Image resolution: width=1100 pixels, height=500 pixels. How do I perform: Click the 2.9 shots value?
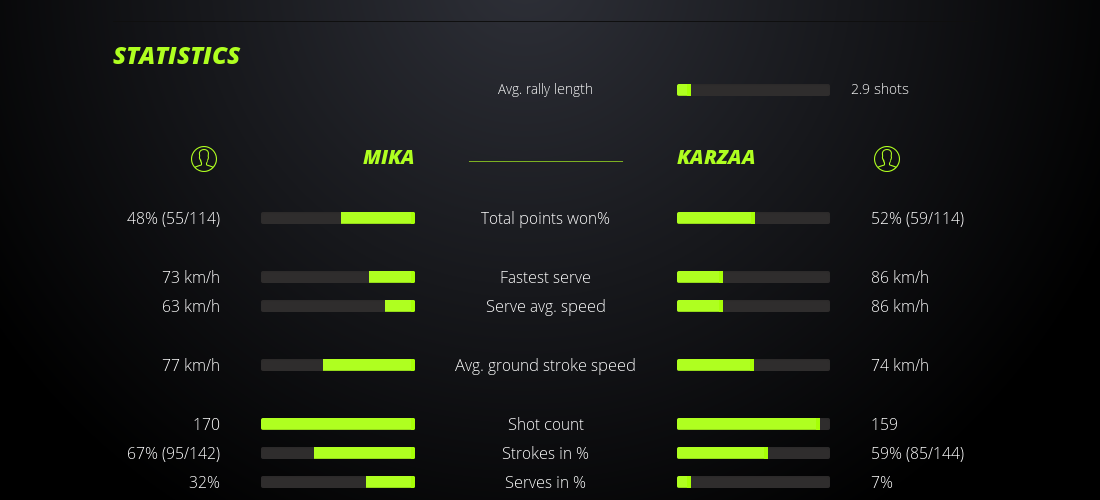pos(880,89)
